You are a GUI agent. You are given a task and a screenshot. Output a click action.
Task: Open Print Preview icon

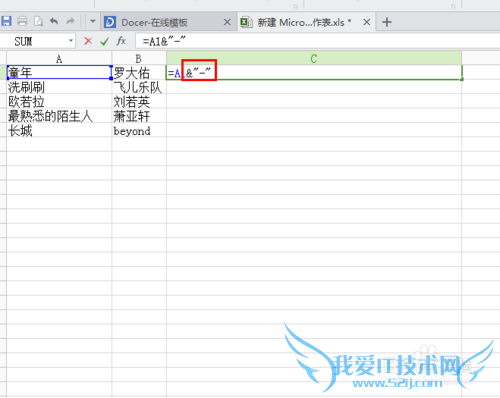38,21
